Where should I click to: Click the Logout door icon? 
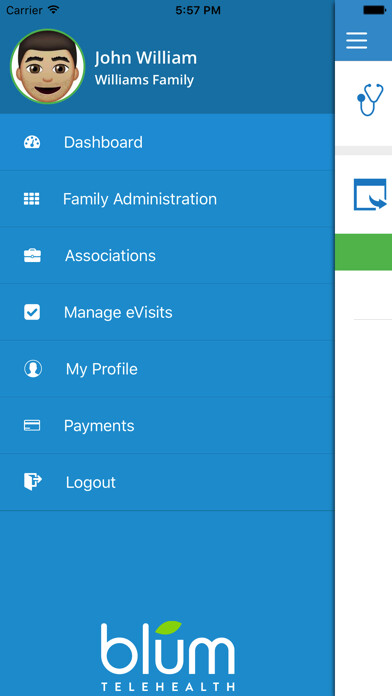tap(33, 482)
